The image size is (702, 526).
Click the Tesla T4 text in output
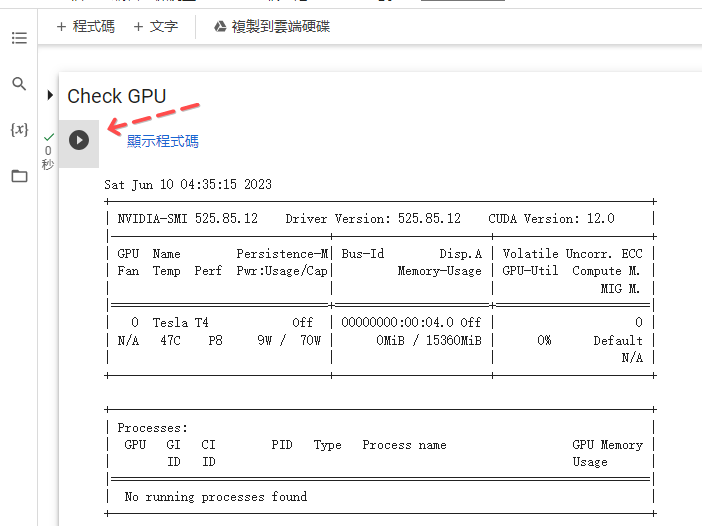click(180, 323)
